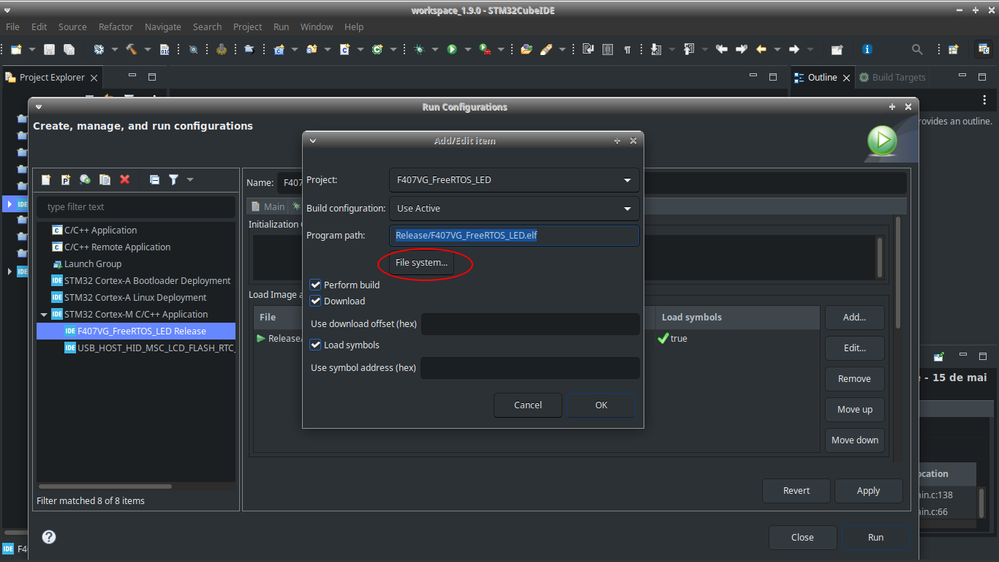Open the Refactor menu
This screenshot has height=562, width=999.
[115, 27]
